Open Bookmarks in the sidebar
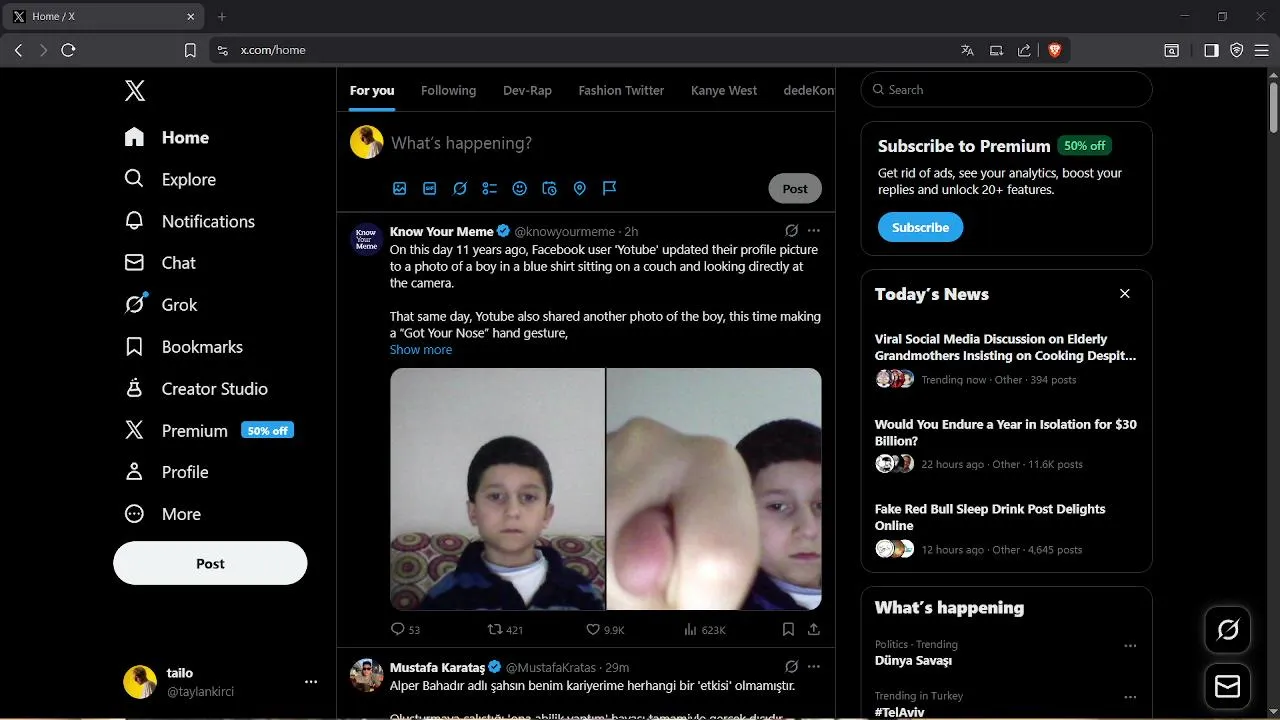 coord(183,347)
